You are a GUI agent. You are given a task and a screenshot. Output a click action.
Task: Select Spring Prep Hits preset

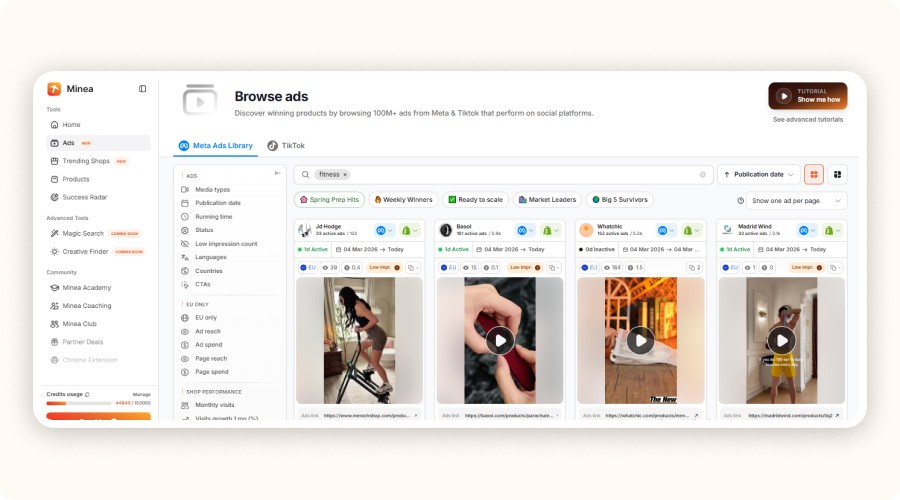click(x=329, y=200)
